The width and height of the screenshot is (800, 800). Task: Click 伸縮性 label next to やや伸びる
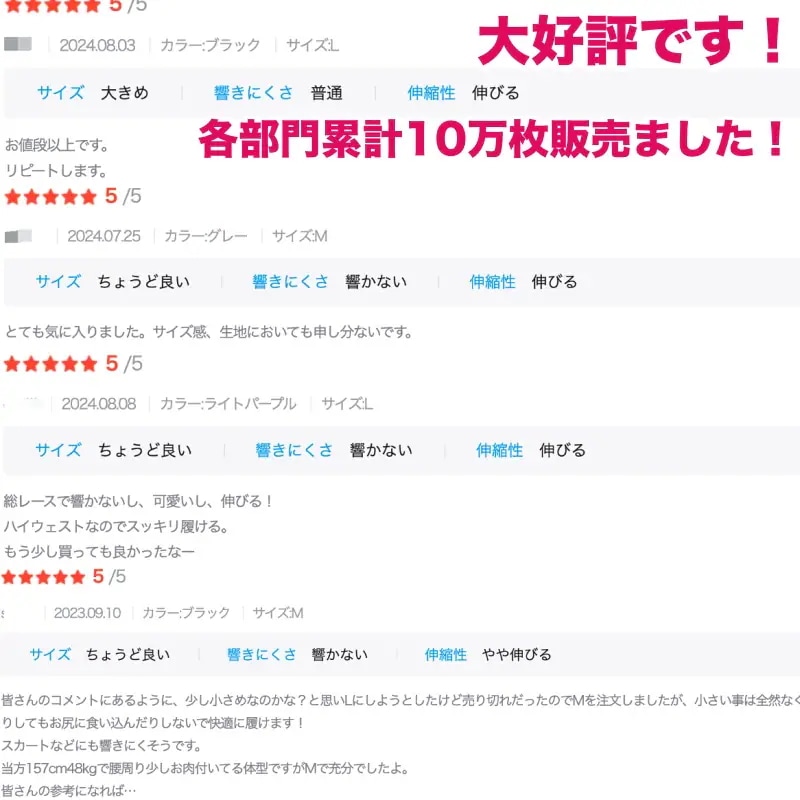(445, 655)
